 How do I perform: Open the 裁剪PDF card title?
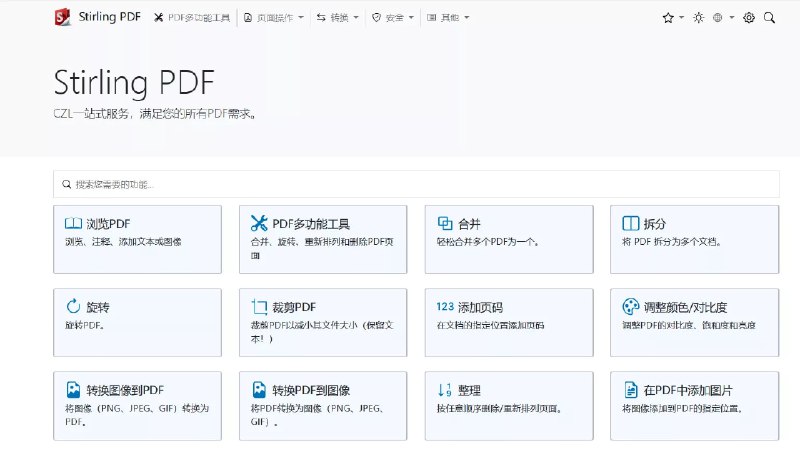[294, 307]
